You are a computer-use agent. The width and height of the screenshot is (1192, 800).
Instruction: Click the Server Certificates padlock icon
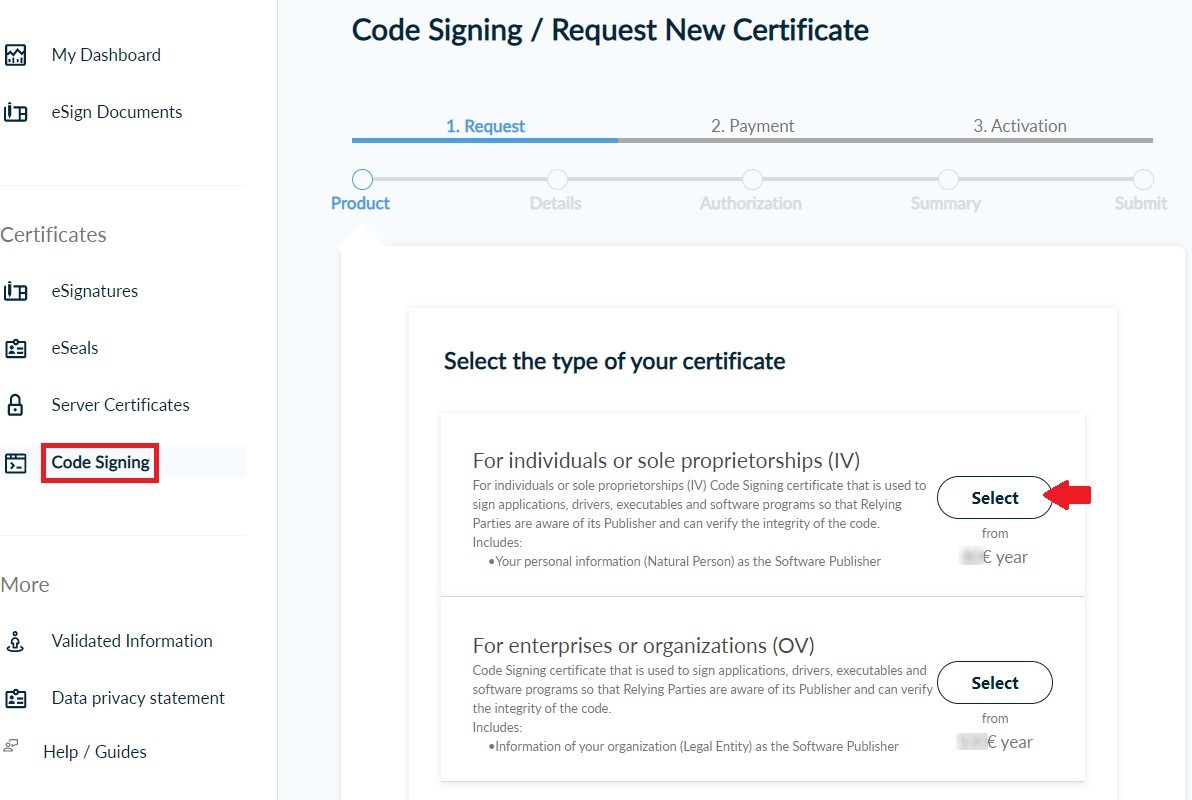pyautogui.click(x=15, y=405)
